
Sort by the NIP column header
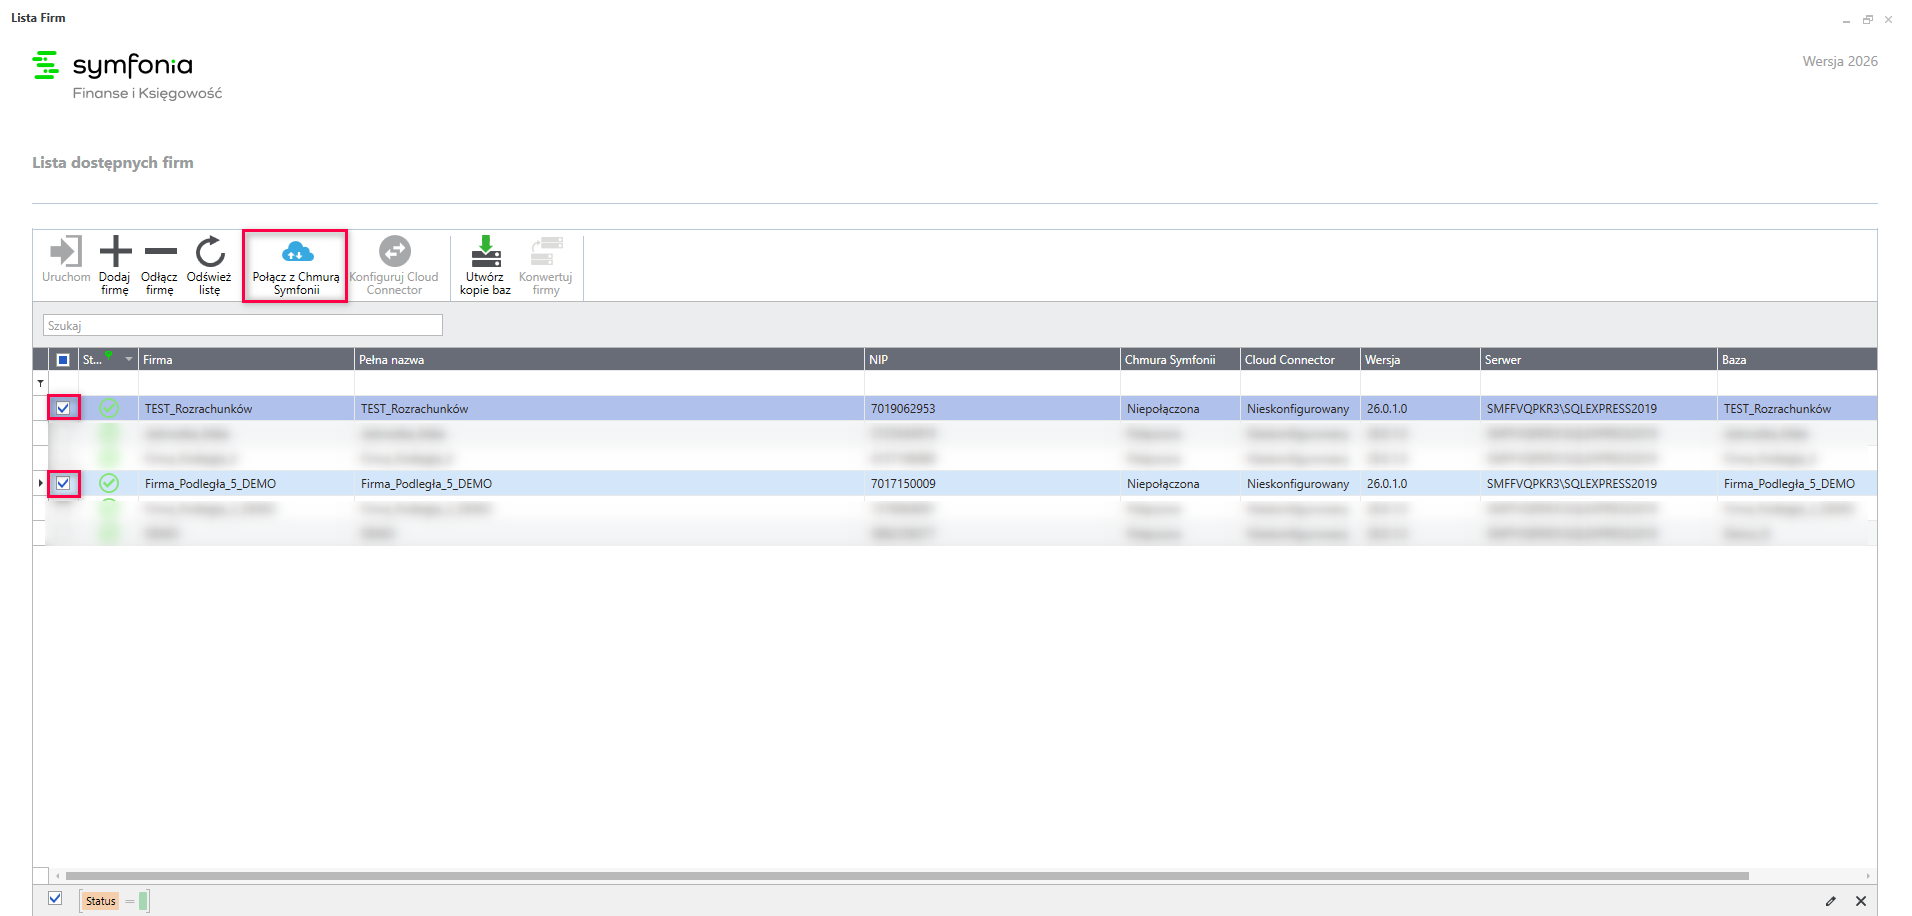point(990,360)
